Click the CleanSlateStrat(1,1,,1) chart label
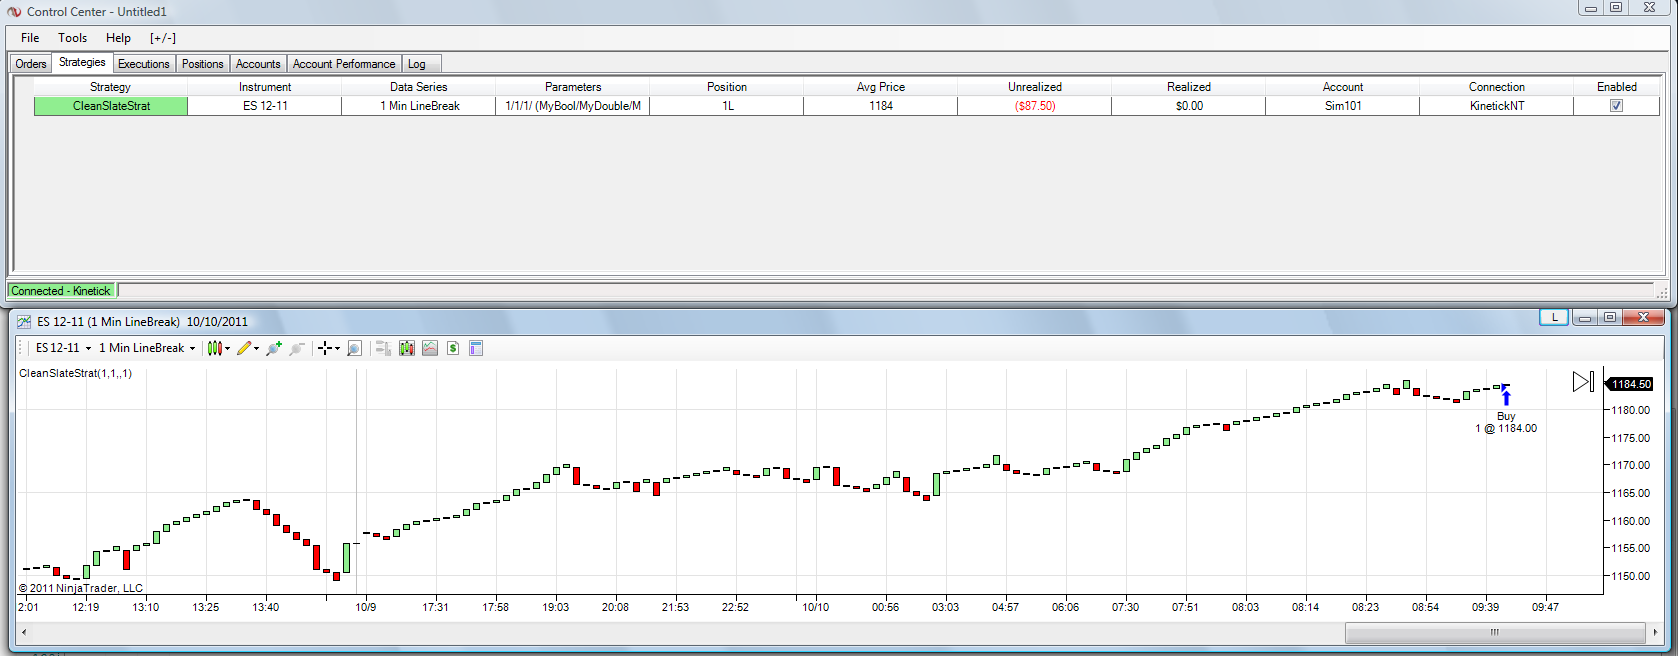Screen dimensions: 1678x656 coord(75,373)
